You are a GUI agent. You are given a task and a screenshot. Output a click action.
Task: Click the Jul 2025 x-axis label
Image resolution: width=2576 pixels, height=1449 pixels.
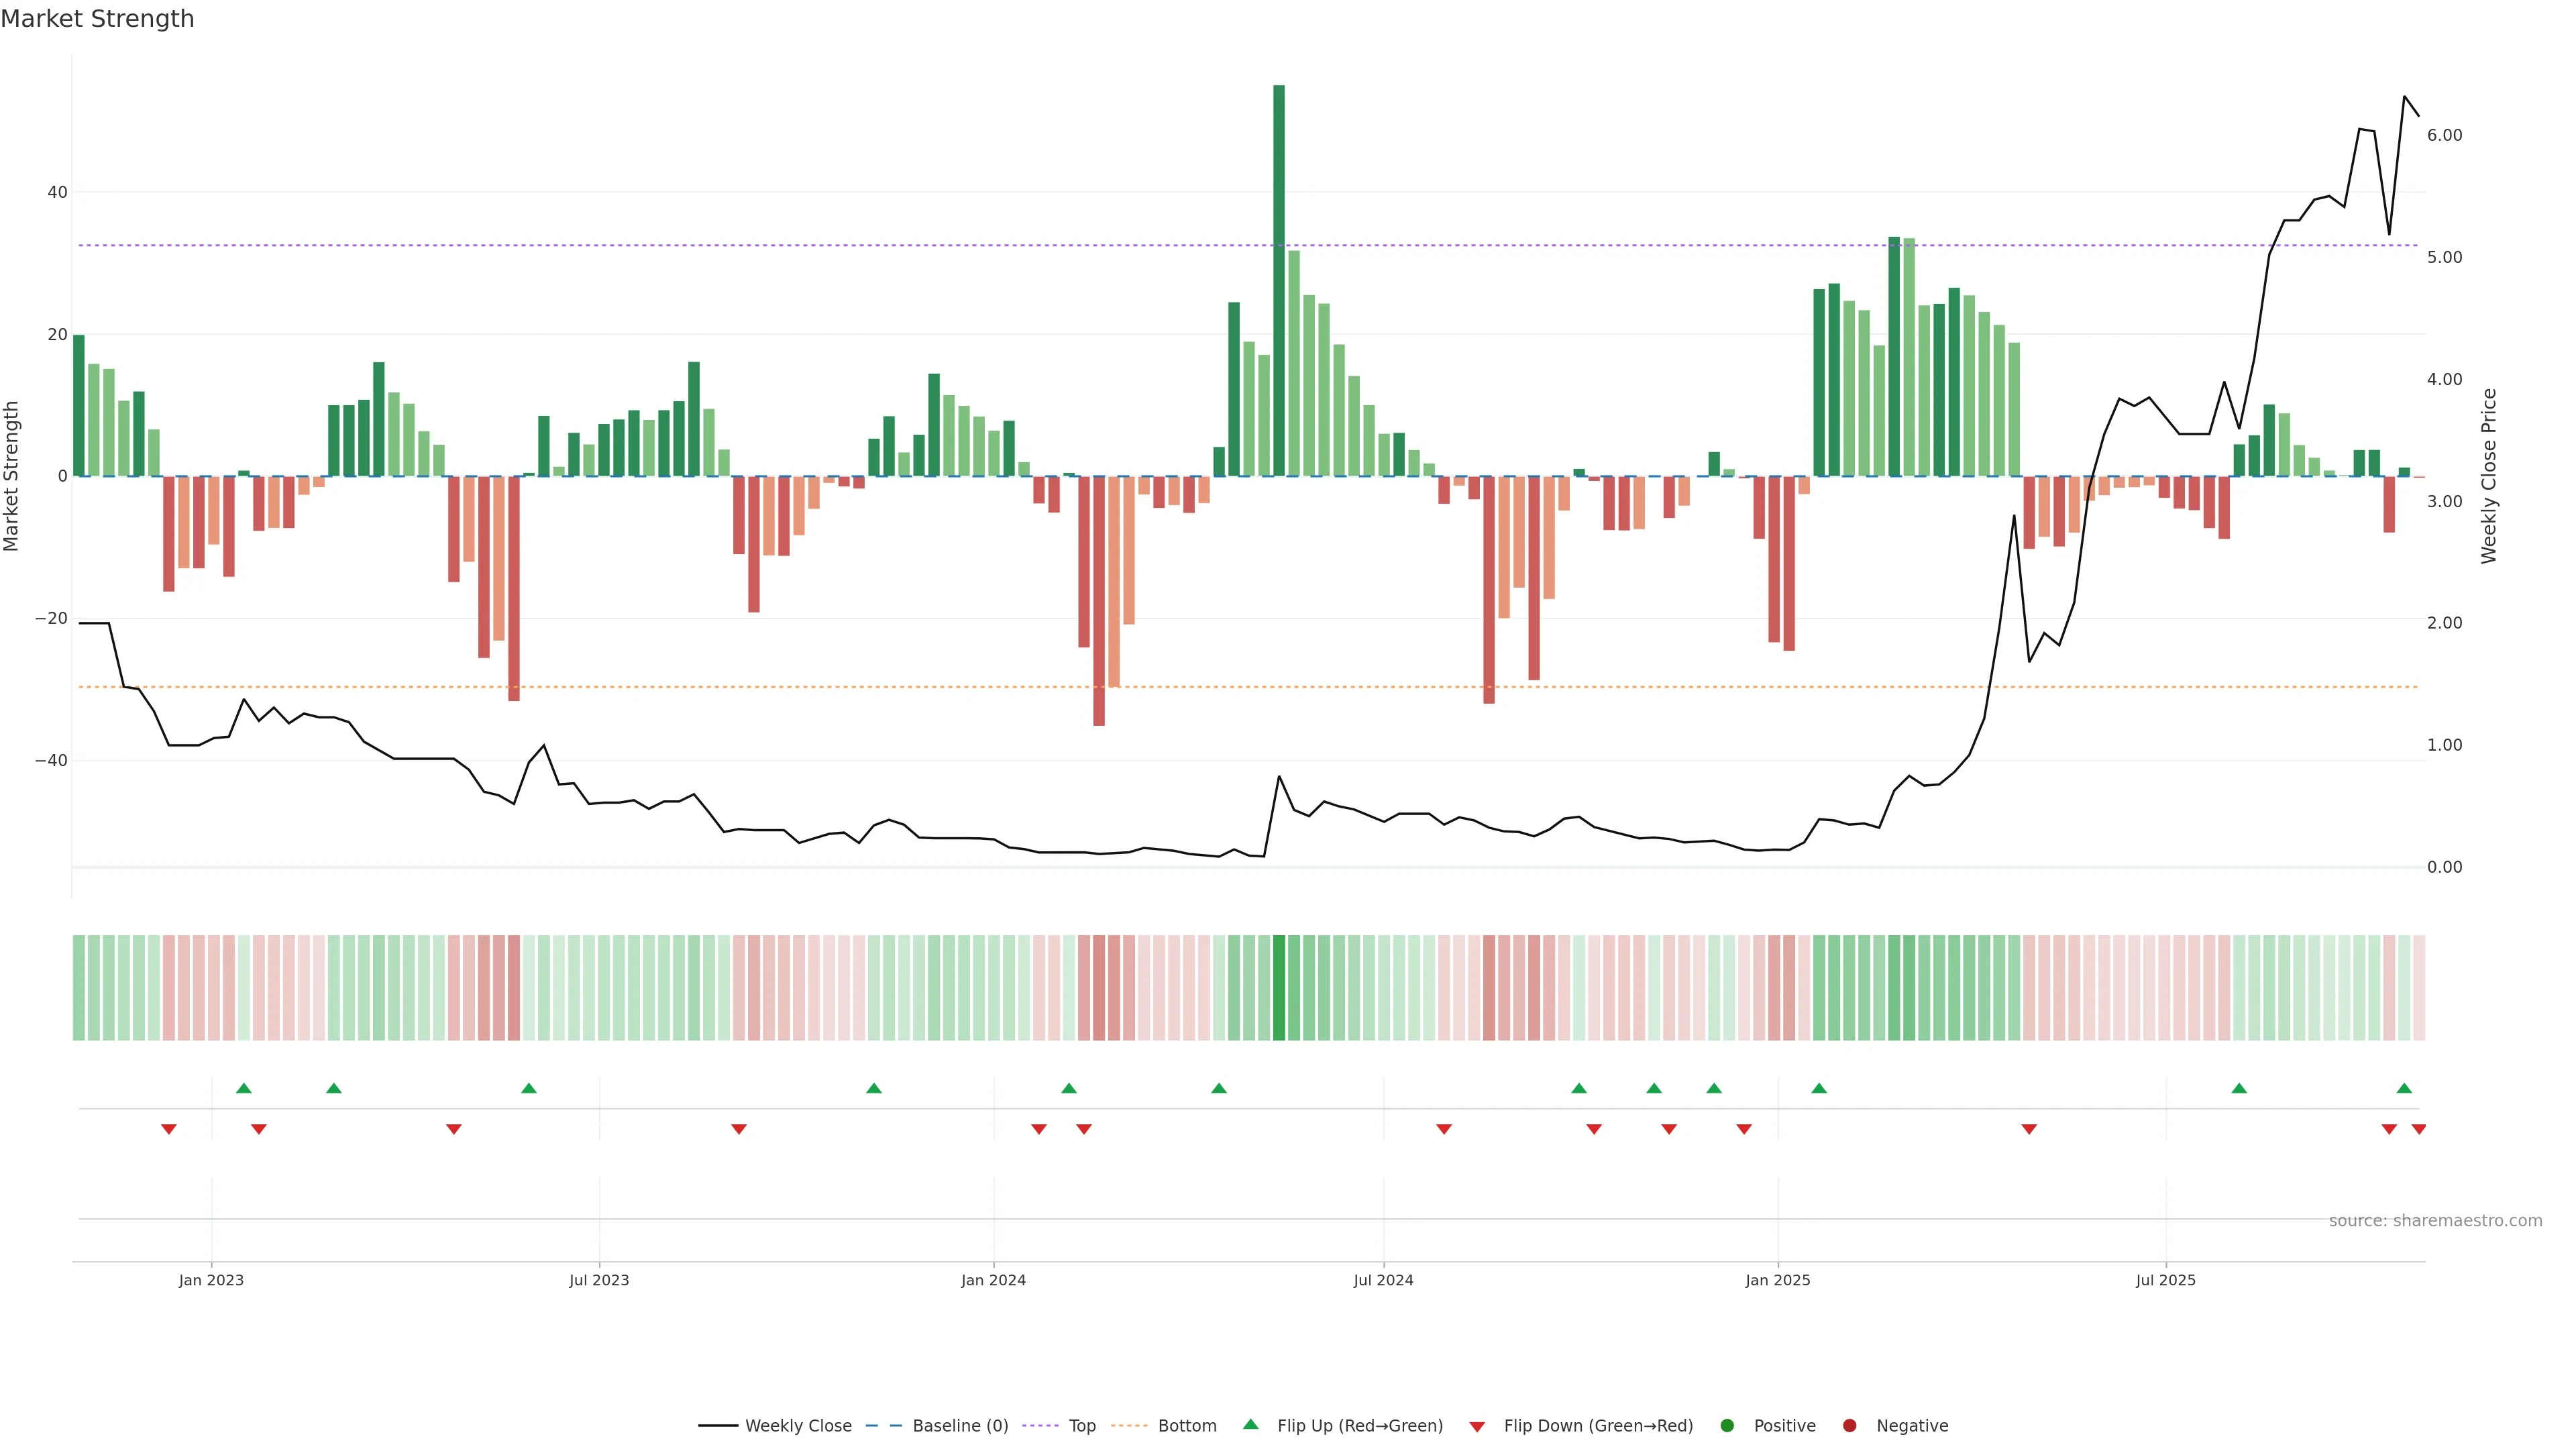(x=2165, y=1280)
